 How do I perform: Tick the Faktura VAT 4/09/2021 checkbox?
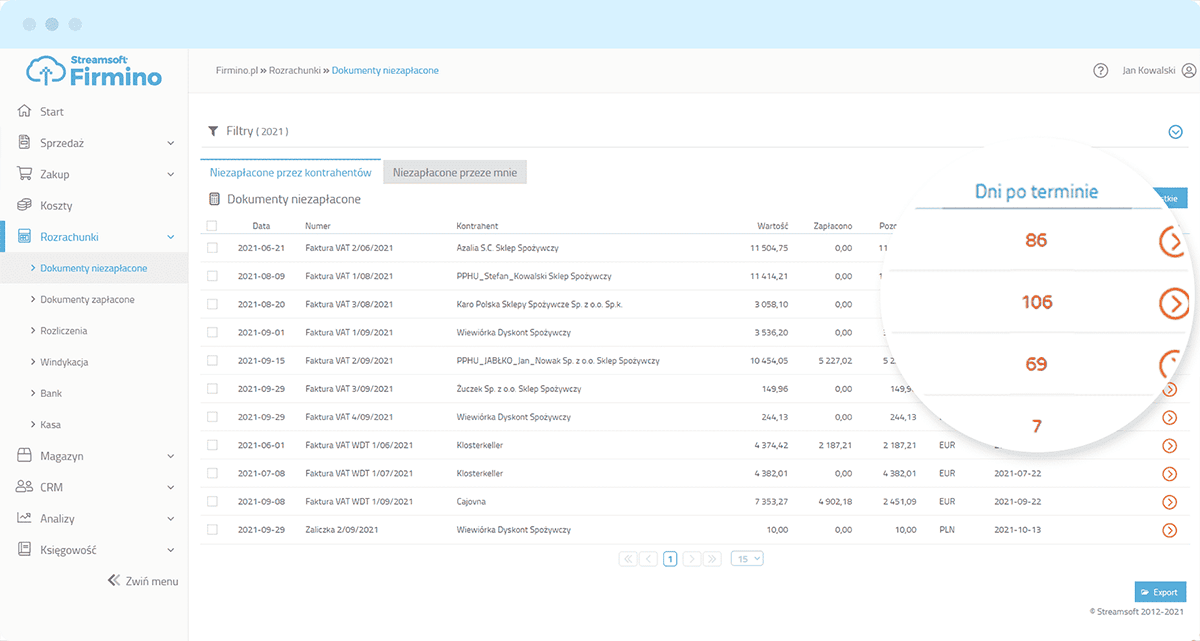tap(212, 416)
